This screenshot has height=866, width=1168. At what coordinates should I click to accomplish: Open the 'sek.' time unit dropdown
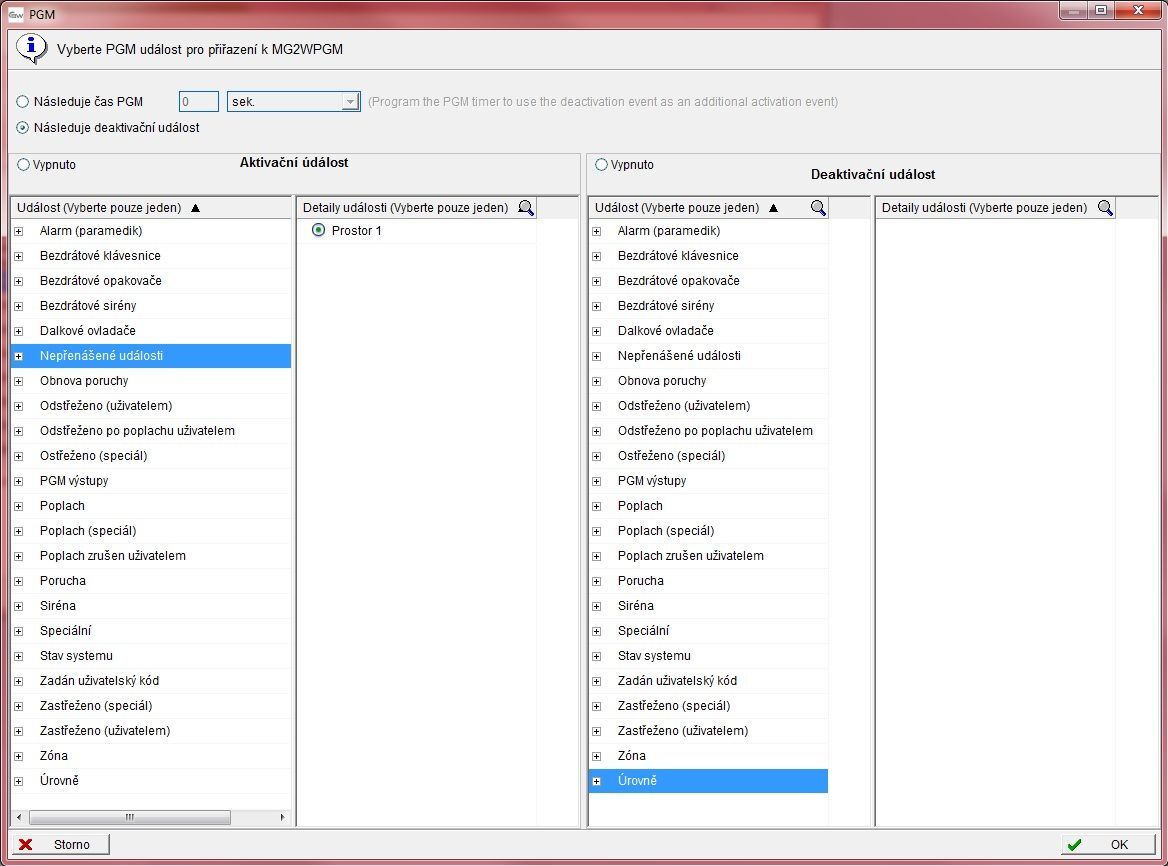(x=349, y=102)
